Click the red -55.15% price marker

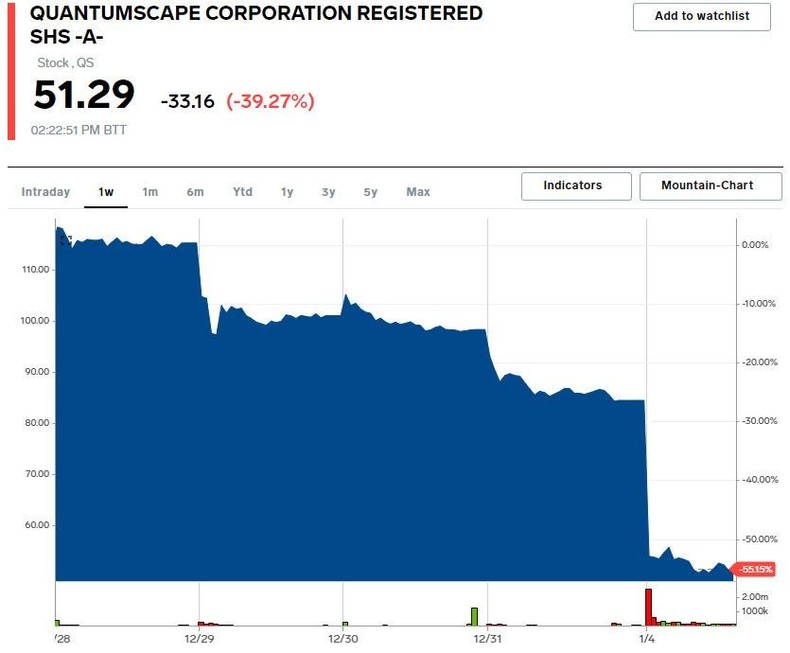click(759, 569)
